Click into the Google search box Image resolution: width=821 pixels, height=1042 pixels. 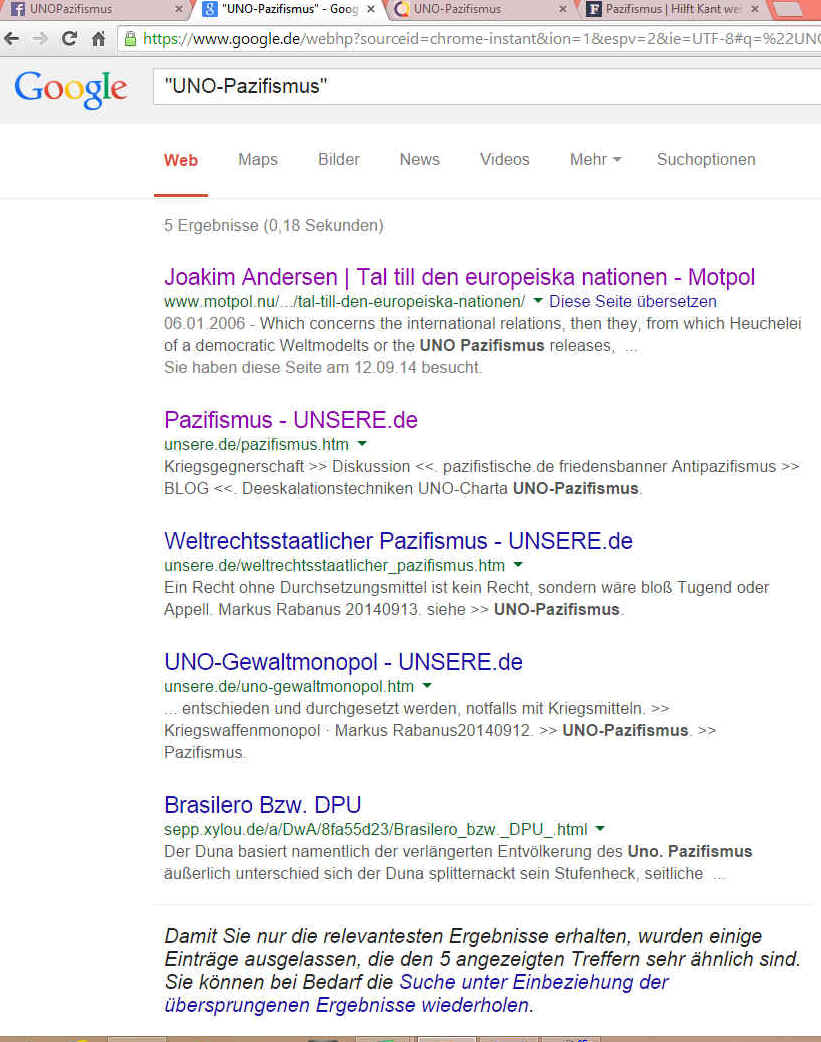[480, 87]
